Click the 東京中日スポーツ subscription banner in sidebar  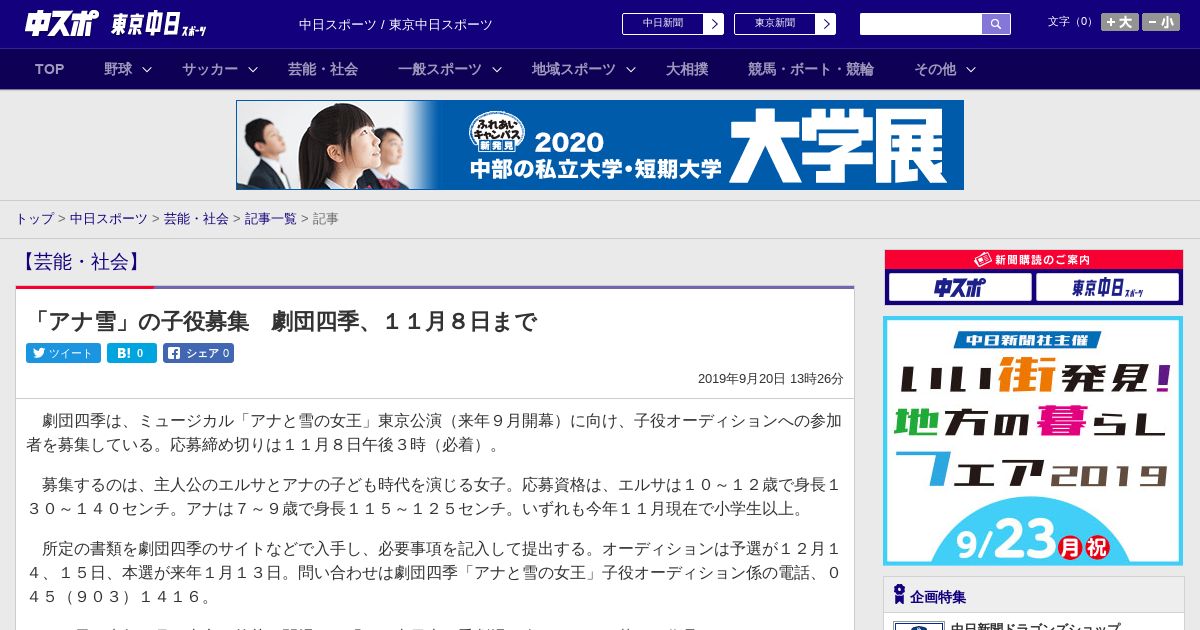coord(1107,287)
